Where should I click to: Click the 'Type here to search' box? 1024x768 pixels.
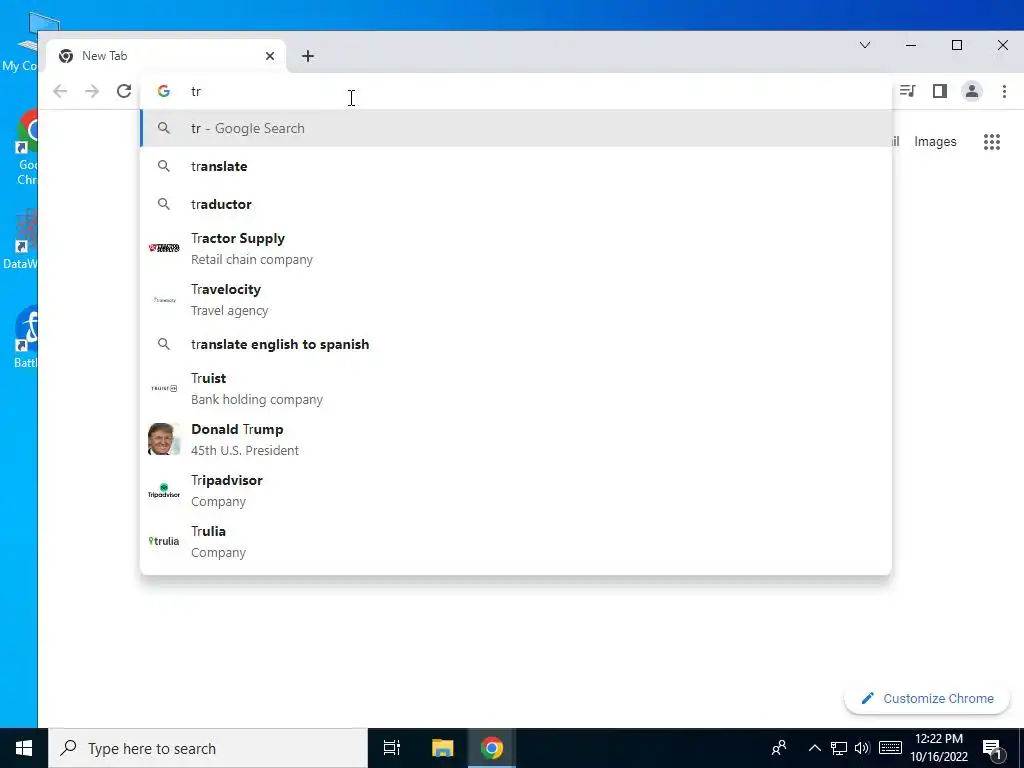pos(208,748)
